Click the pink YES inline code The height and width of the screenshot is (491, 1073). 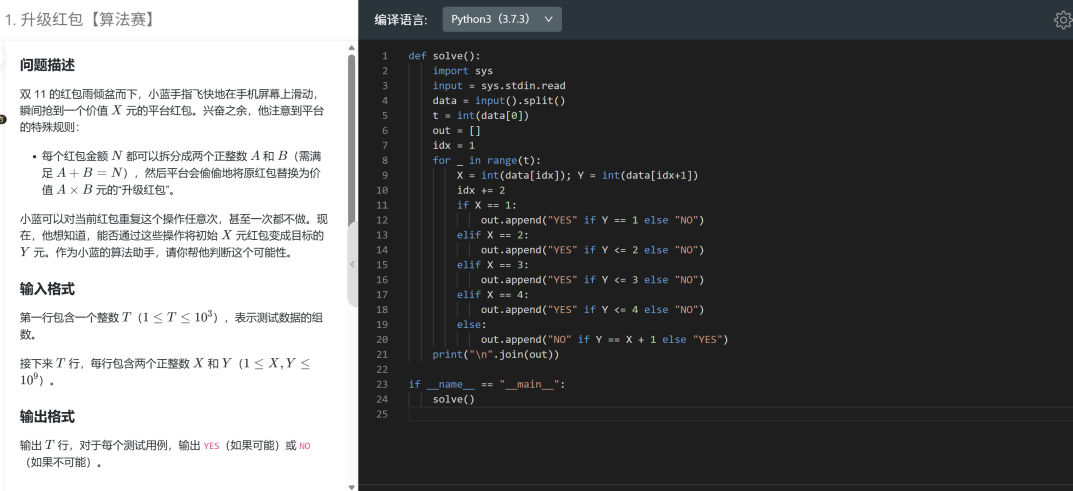coord(211,446)
